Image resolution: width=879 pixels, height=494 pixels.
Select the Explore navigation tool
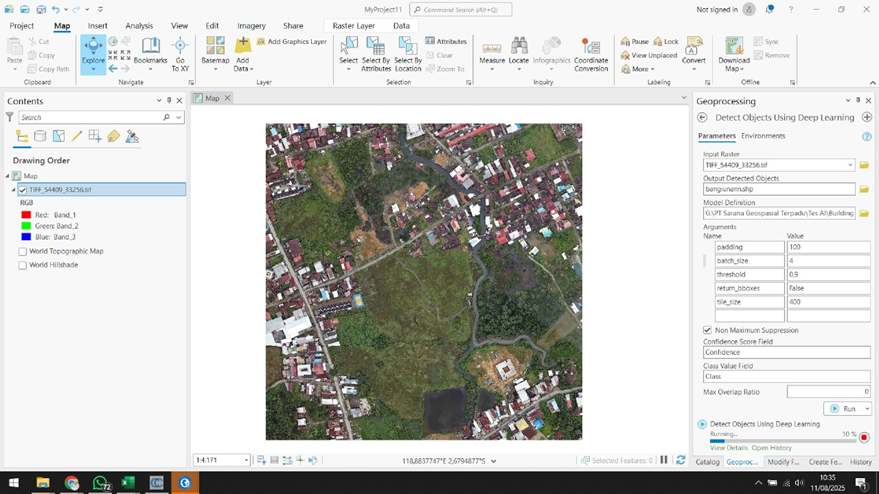pyautogui.click(x=93, y=54)
